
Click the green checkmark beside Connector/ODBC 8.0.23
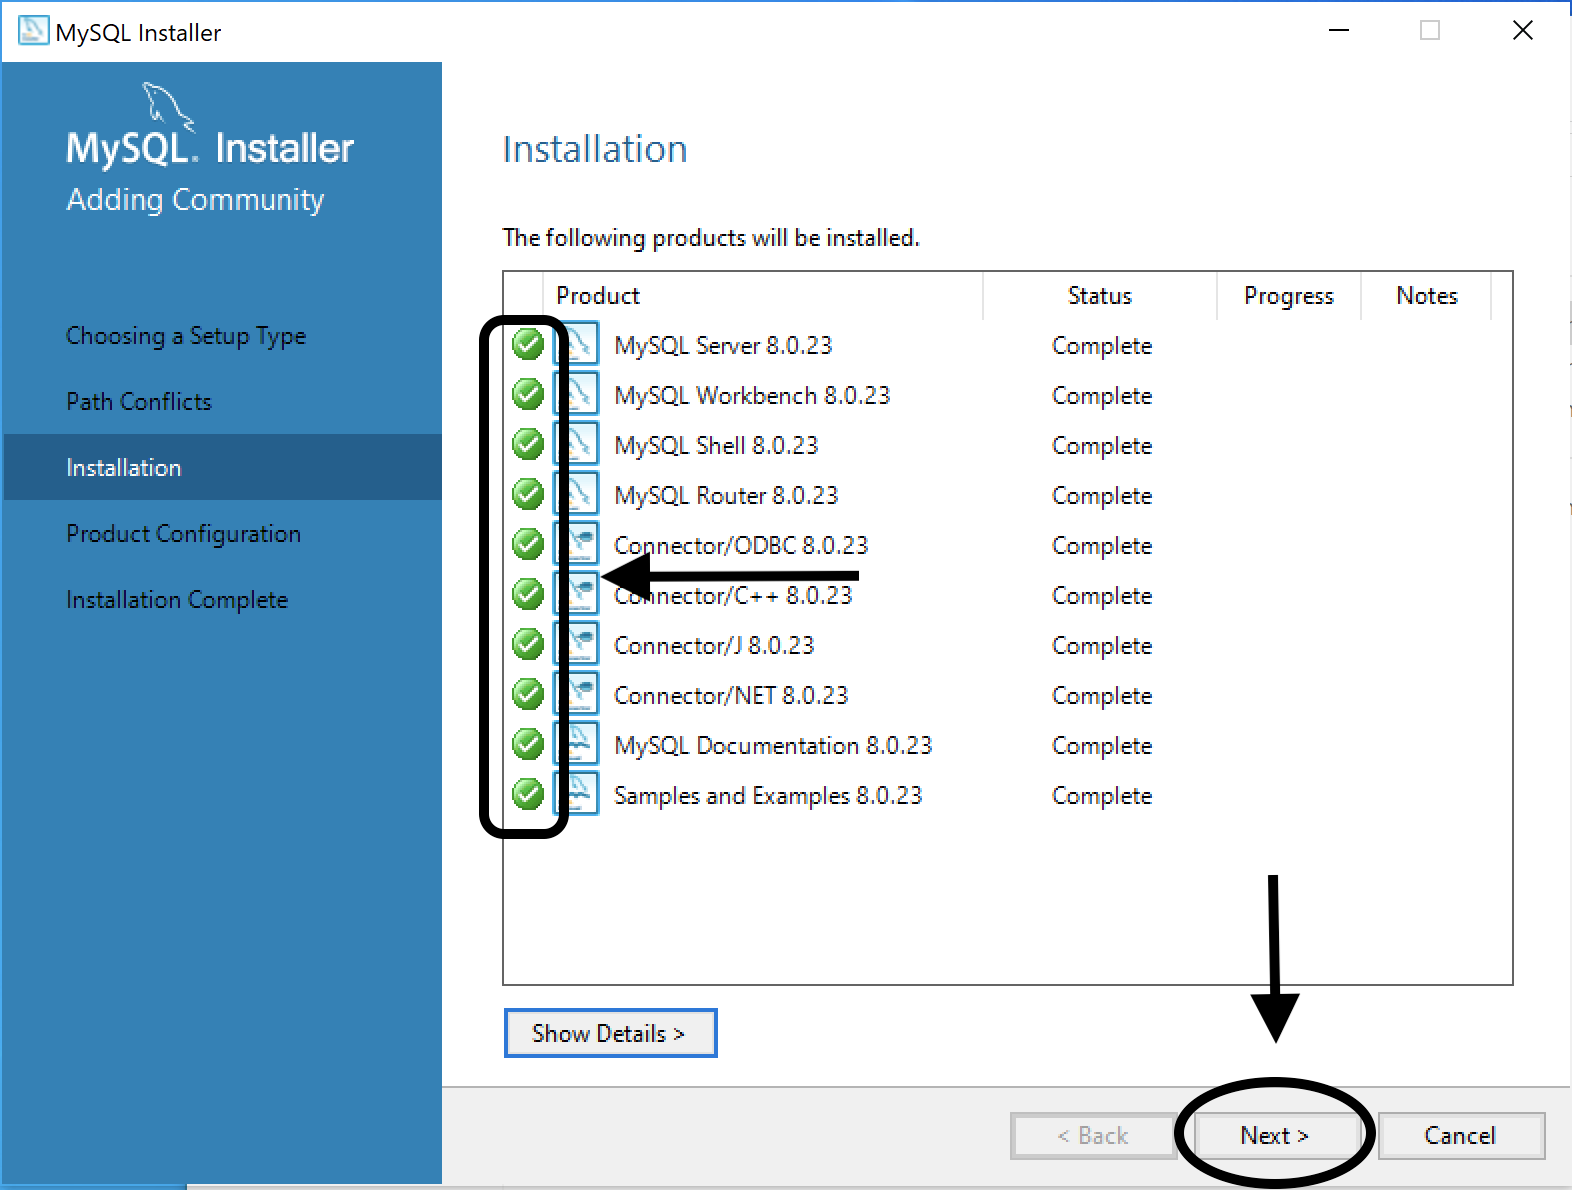(528, 544)
